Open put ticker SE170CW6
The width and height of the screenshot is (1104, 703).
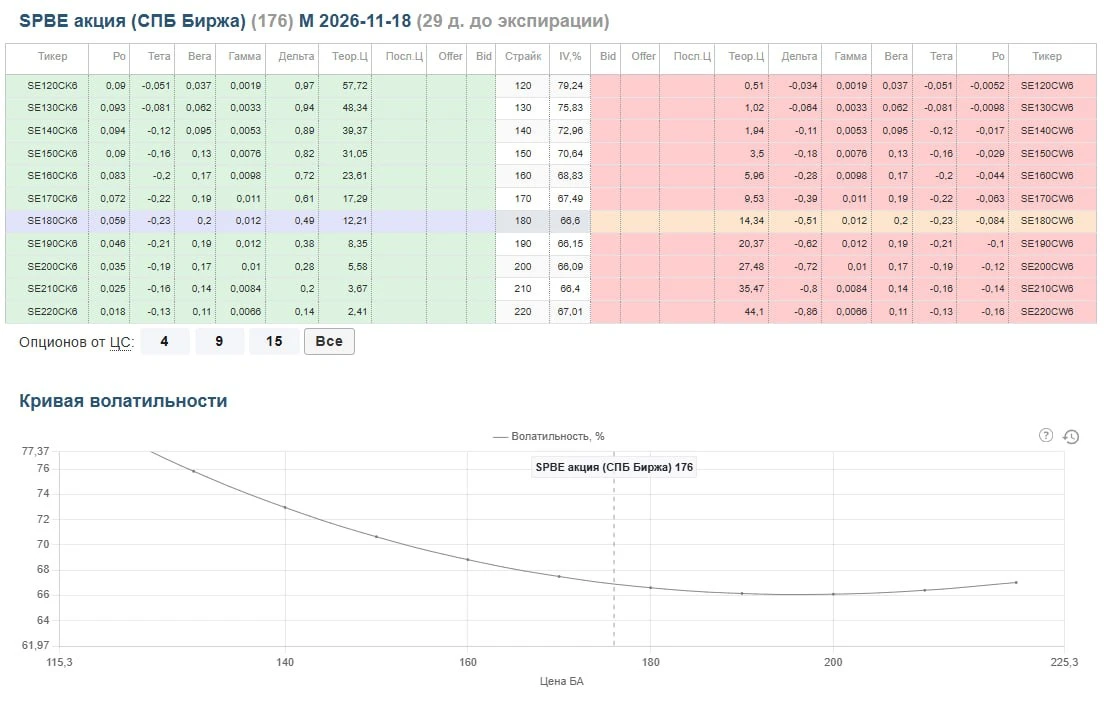(x=1047, y=198)
